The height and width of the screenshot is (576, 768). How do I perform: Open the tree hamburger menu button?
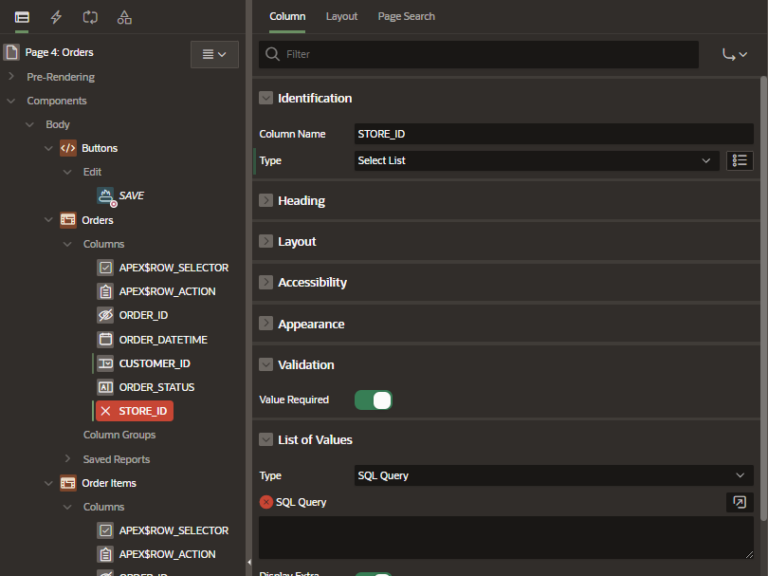point(214,54)
